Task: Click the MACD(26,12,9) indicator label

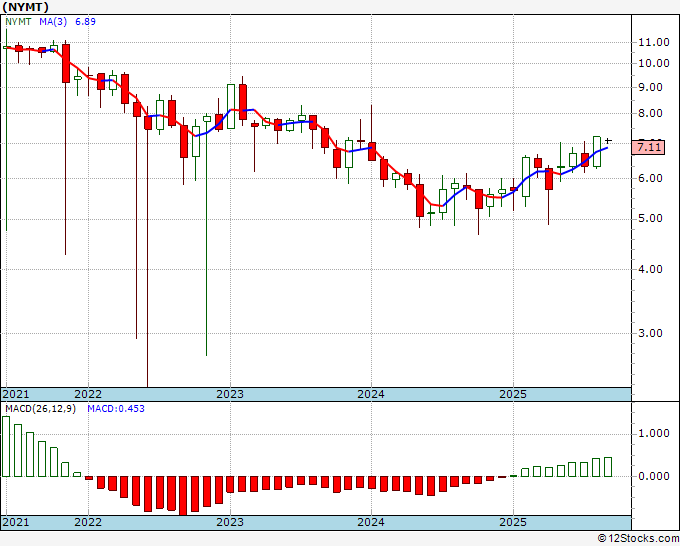Action: (40, 409)
